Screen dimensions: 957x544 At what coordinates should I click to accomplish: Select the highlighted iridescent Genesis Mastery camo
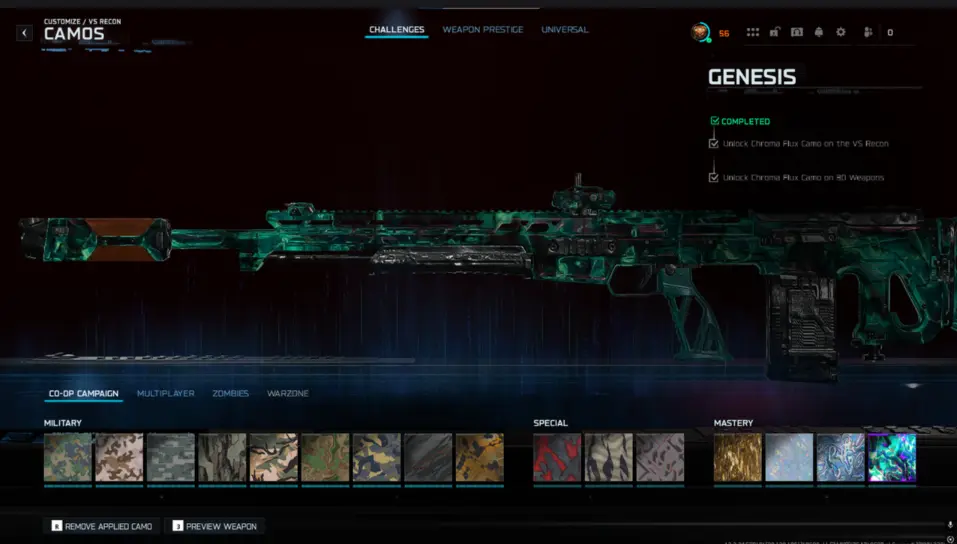tap(892, 458)
